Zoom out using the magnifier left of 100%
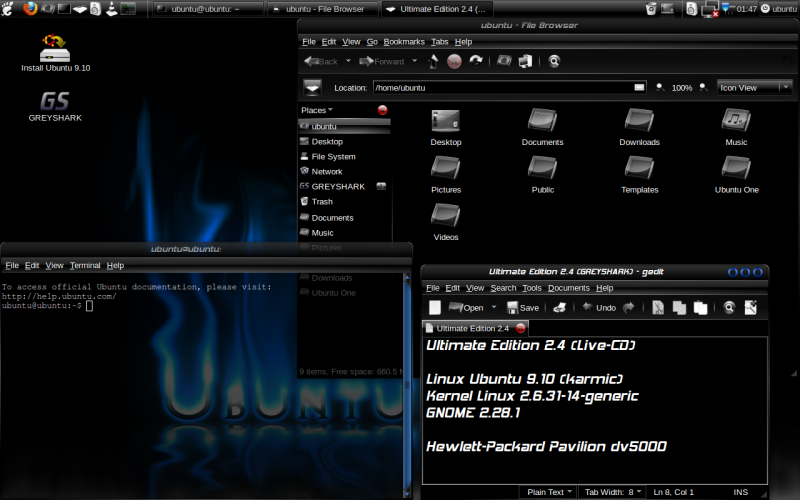 (x=660, y=87)
